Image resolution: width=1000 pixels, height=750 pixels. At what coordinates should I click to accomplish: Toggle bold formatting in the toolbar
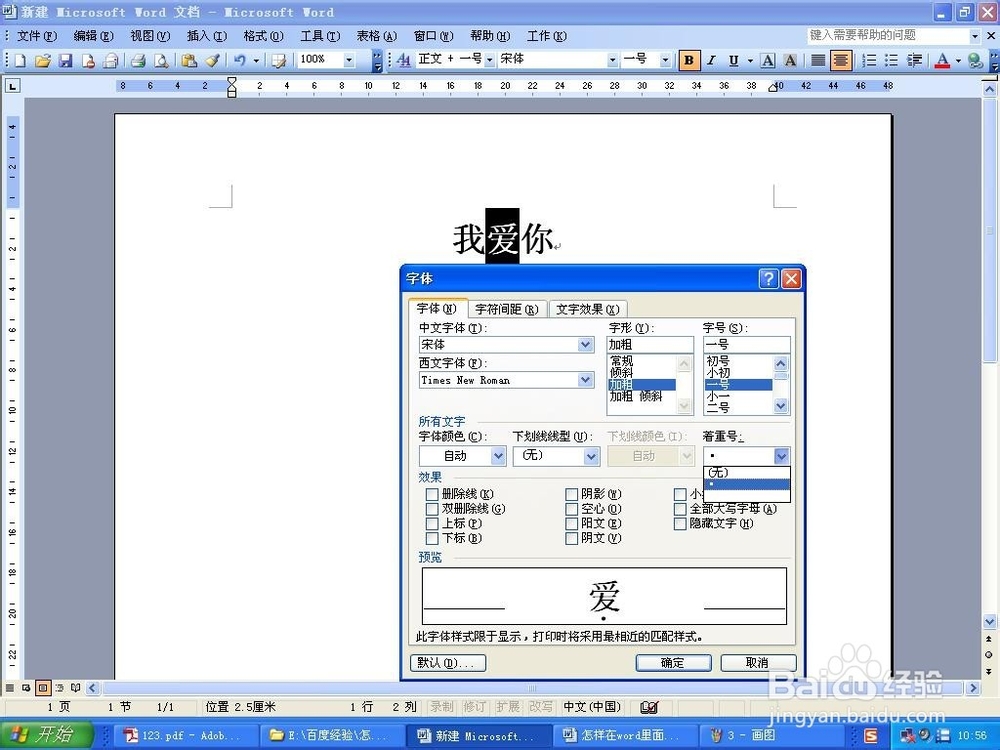click(x=688, y=60)
